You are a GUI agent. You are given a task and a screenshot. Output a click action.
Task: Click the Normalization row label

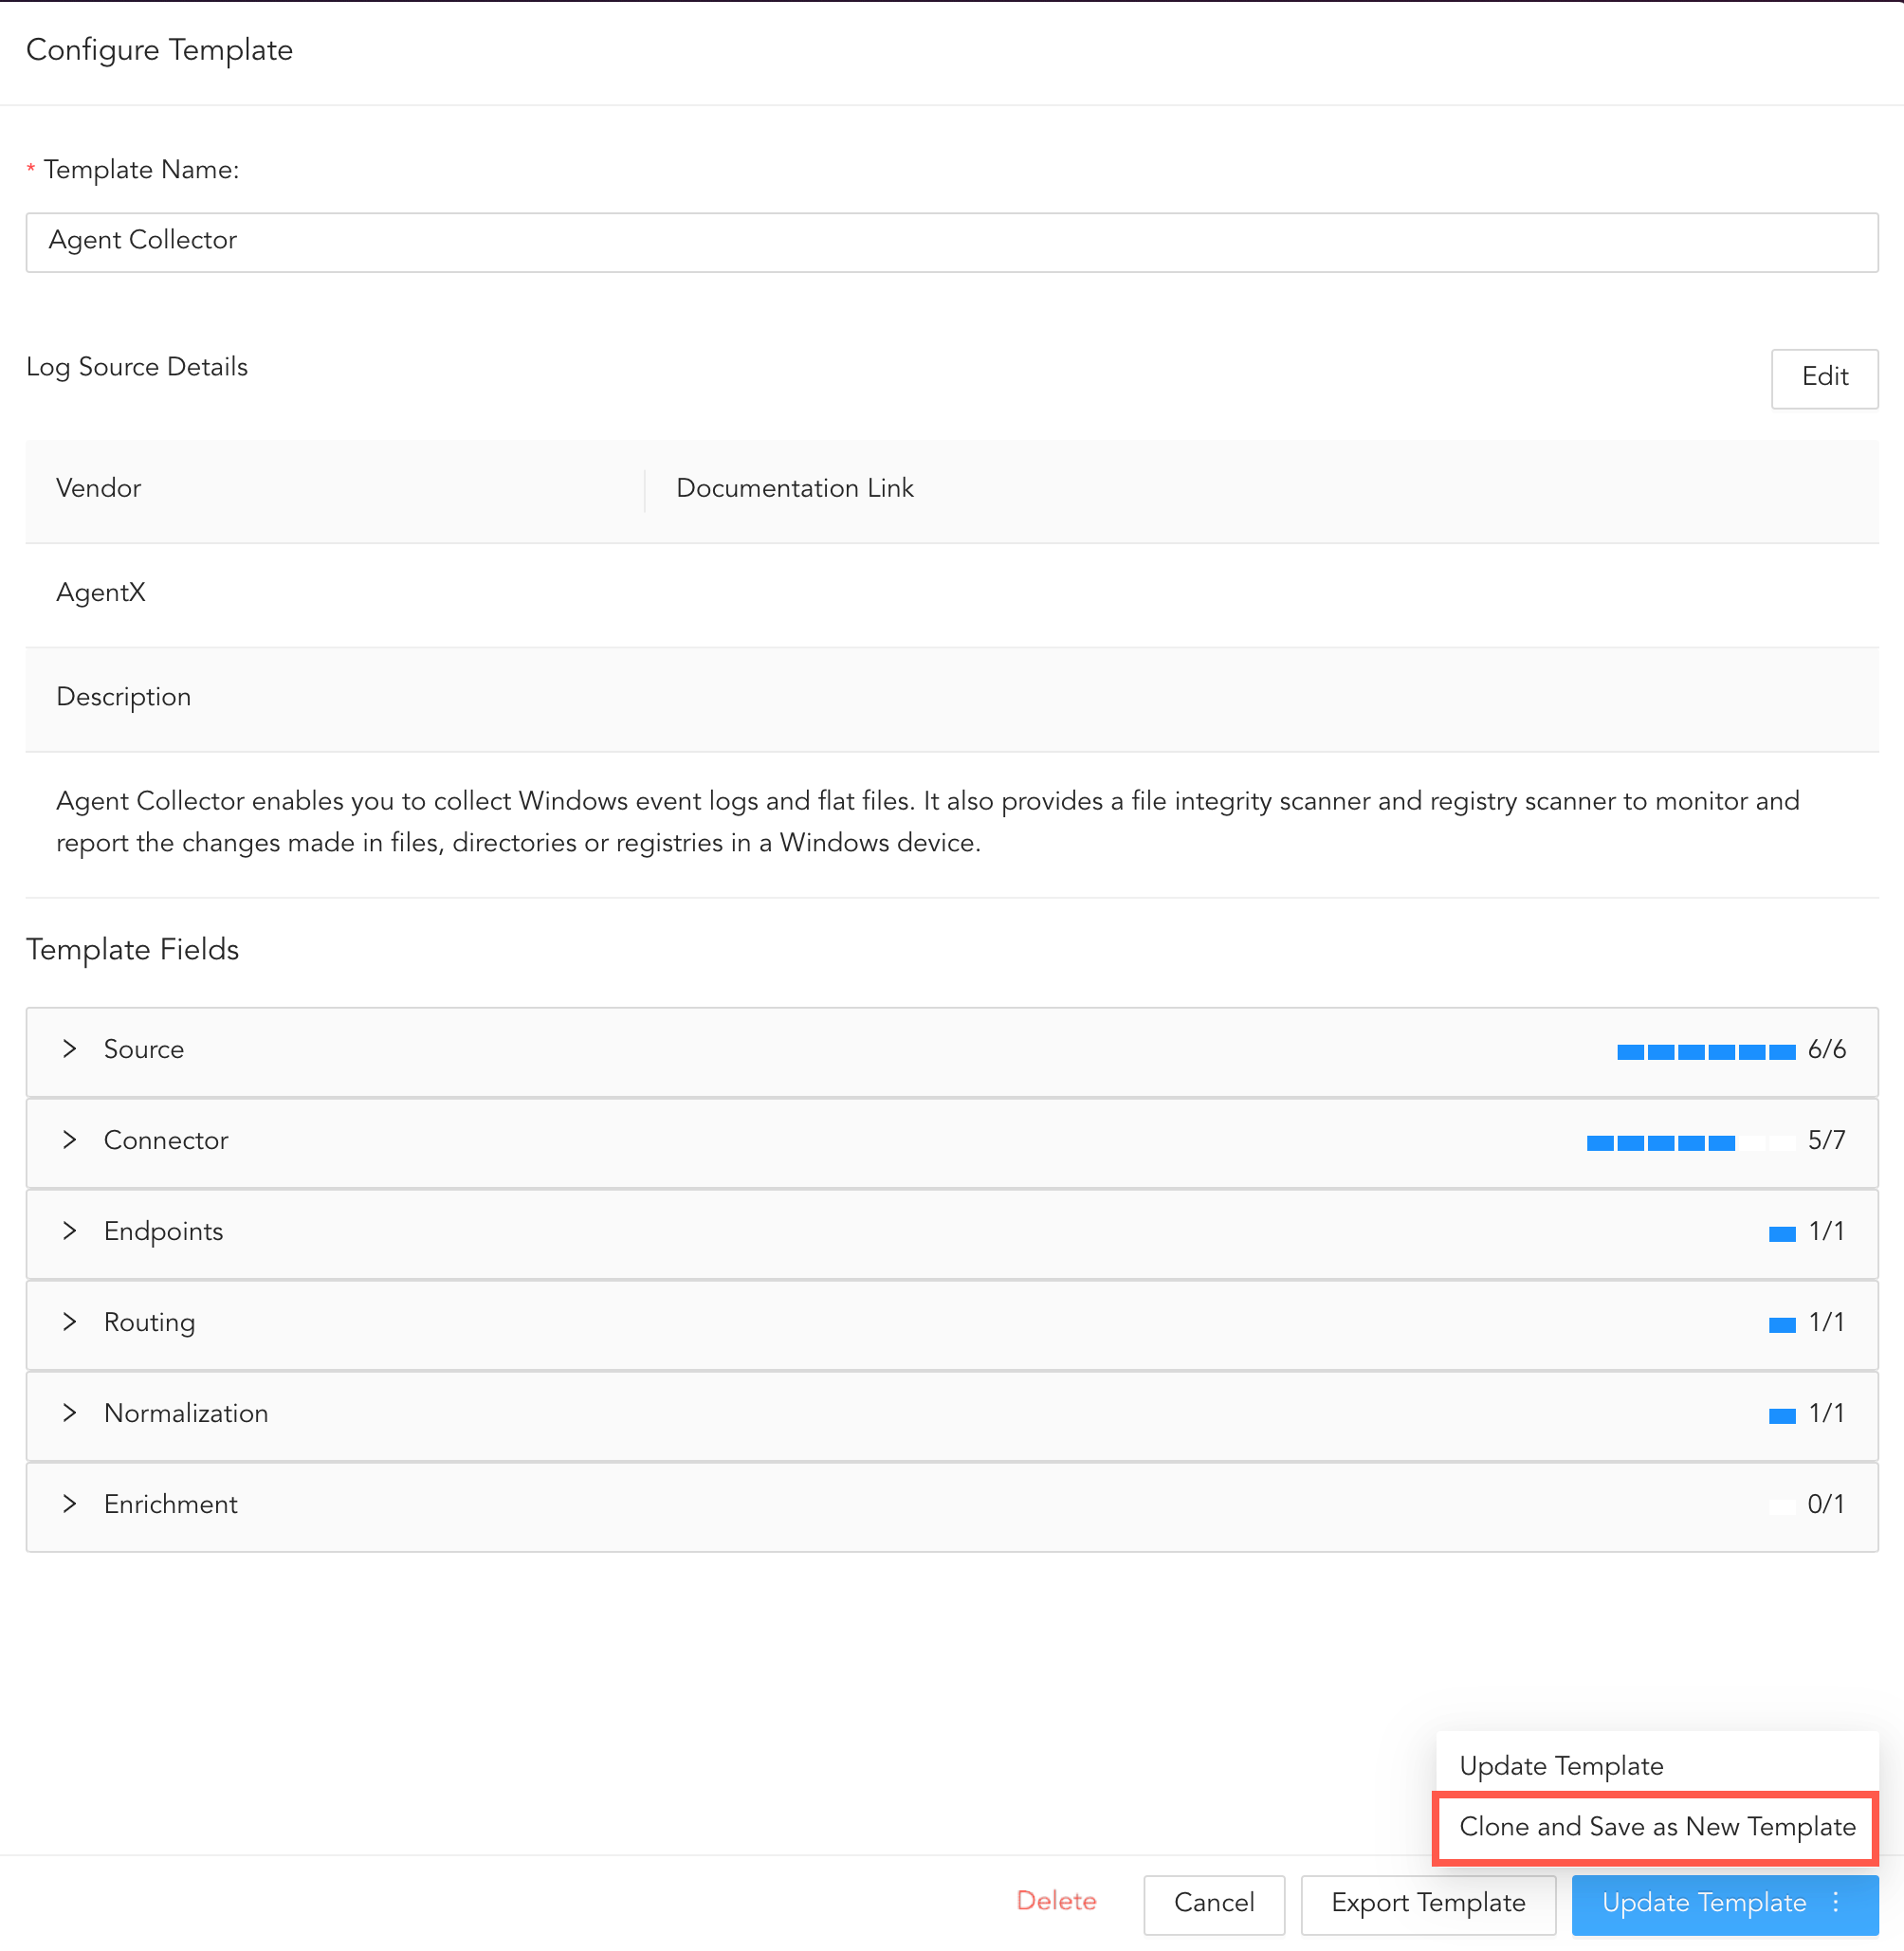[x=186, y=1413]
